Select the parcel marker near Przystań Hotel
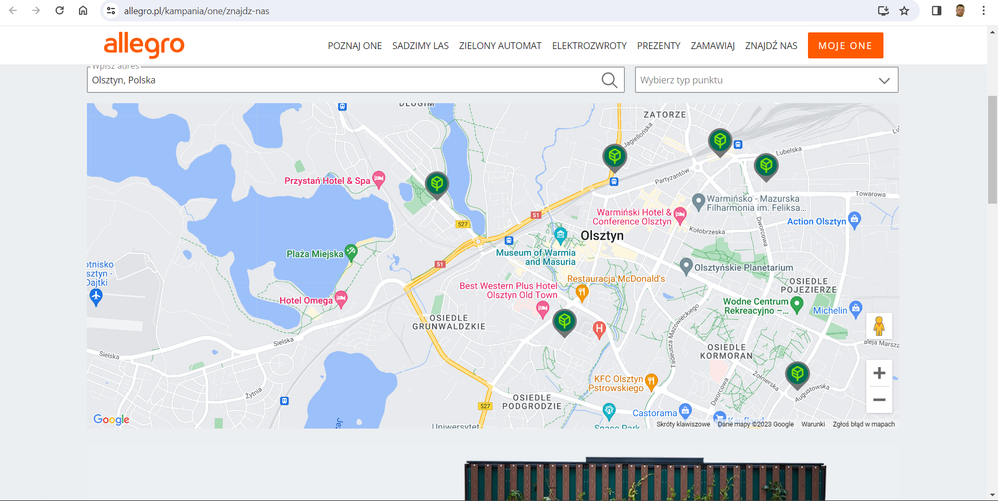998x501 pixels. tap(437, 185)
